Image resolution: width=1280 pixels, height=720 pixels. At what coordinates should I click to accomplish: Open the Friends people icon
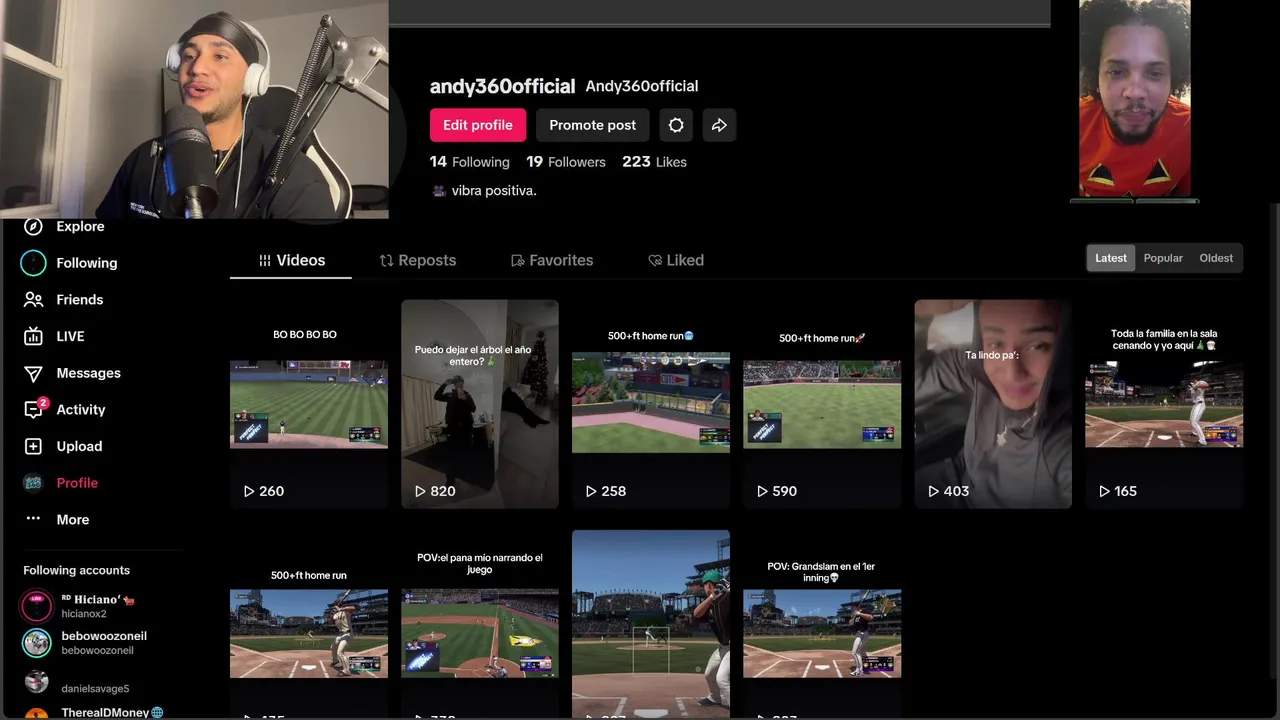pyautogui.click(x=33, y=300)
